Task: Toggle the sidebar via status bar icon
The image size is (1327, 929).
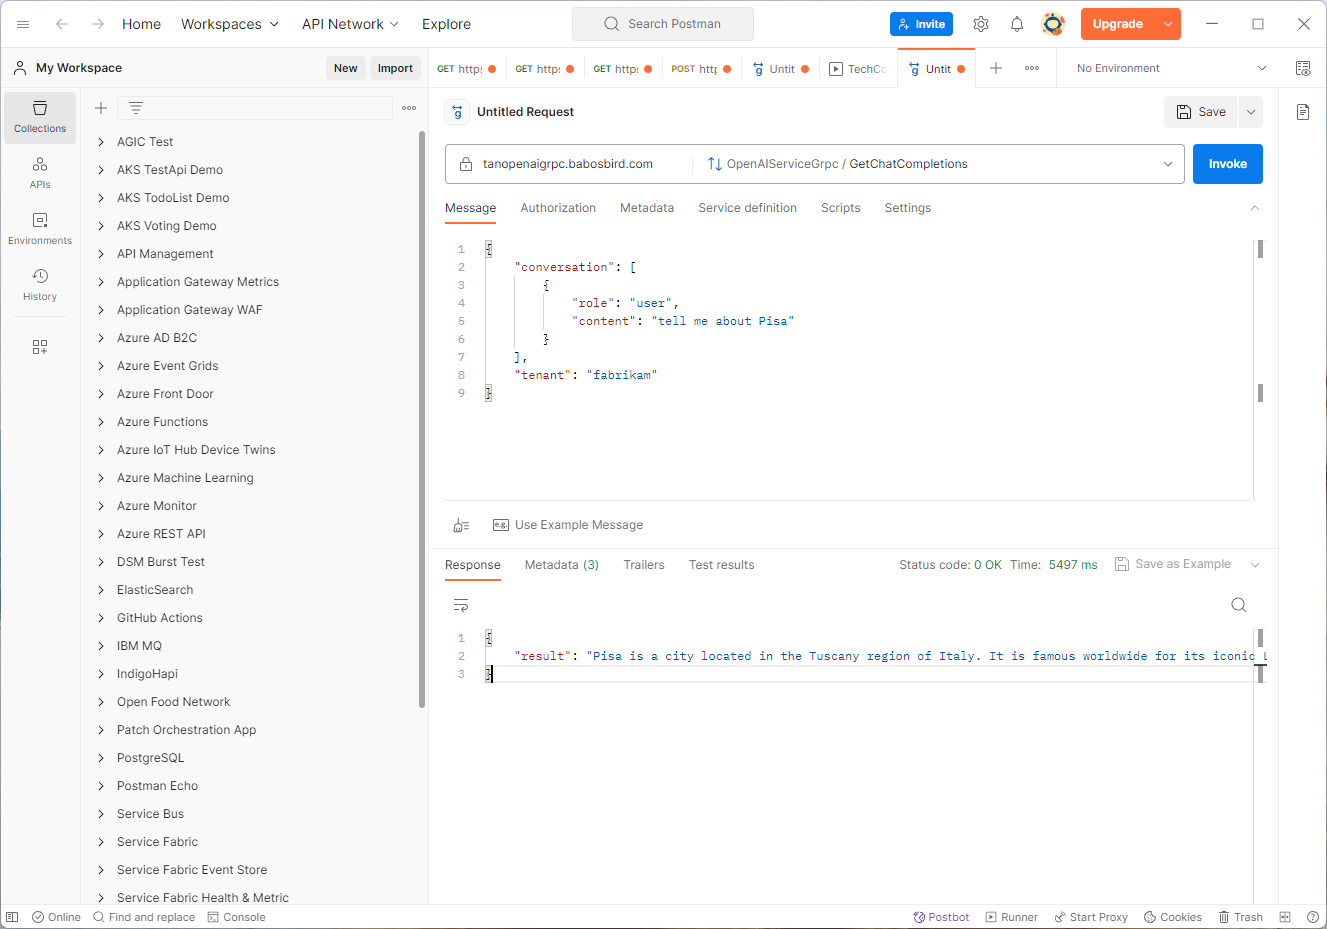Action: (x=12, y=917)
